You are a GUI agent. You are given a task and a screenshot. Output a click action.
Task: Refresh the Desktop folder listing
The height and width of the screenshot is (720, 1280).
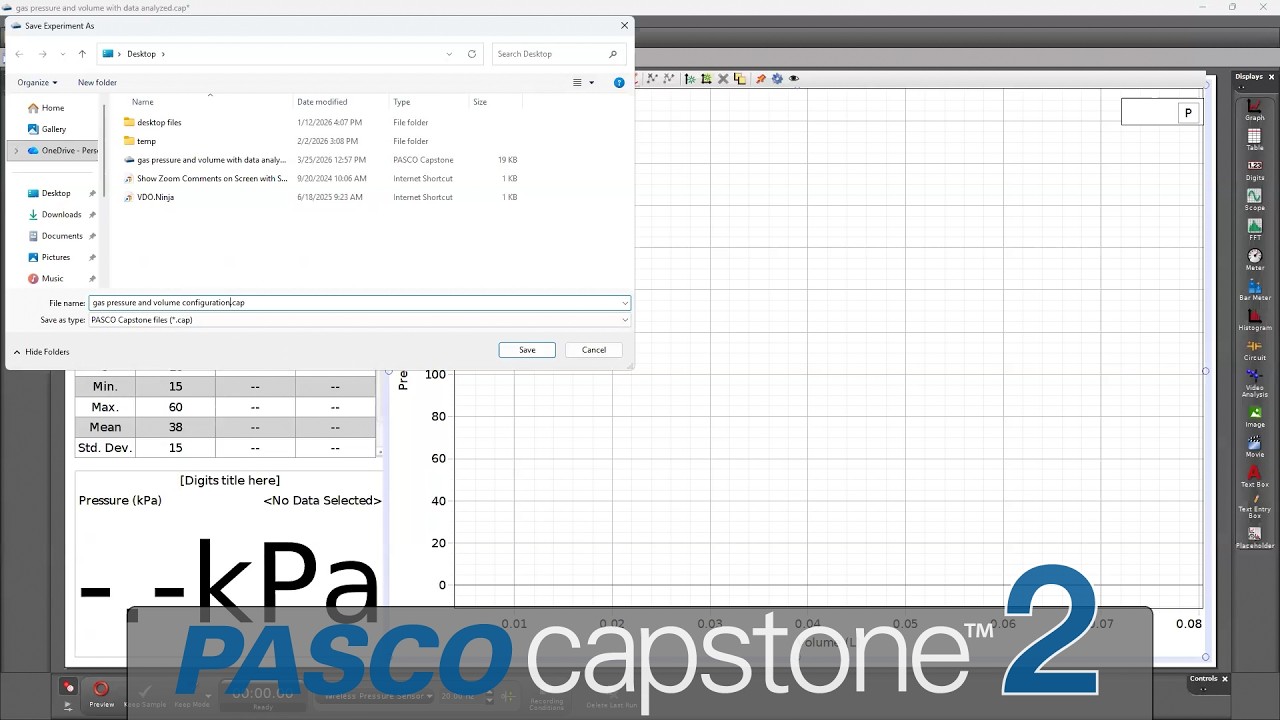[x=472, y=54]
